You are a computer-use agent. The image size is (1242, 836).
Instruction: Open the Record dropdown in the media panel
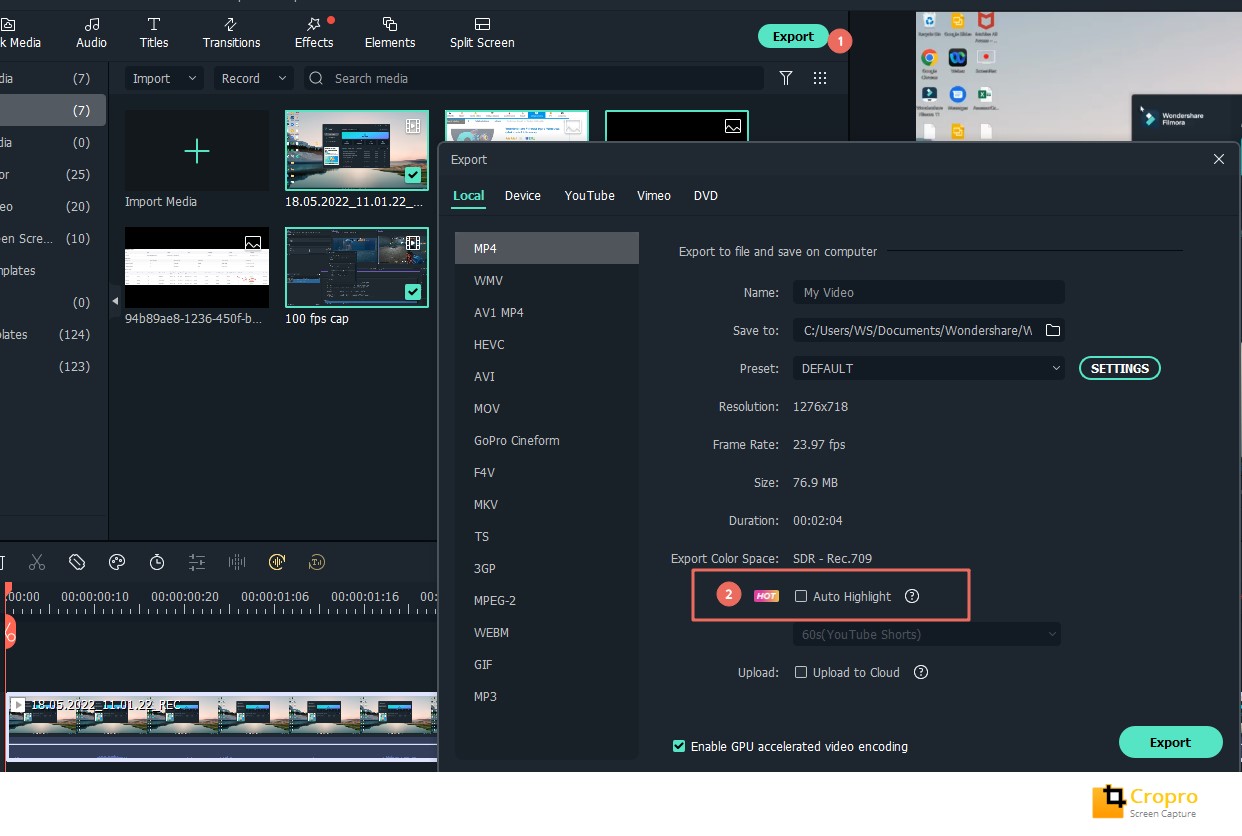tap(253, 78)
